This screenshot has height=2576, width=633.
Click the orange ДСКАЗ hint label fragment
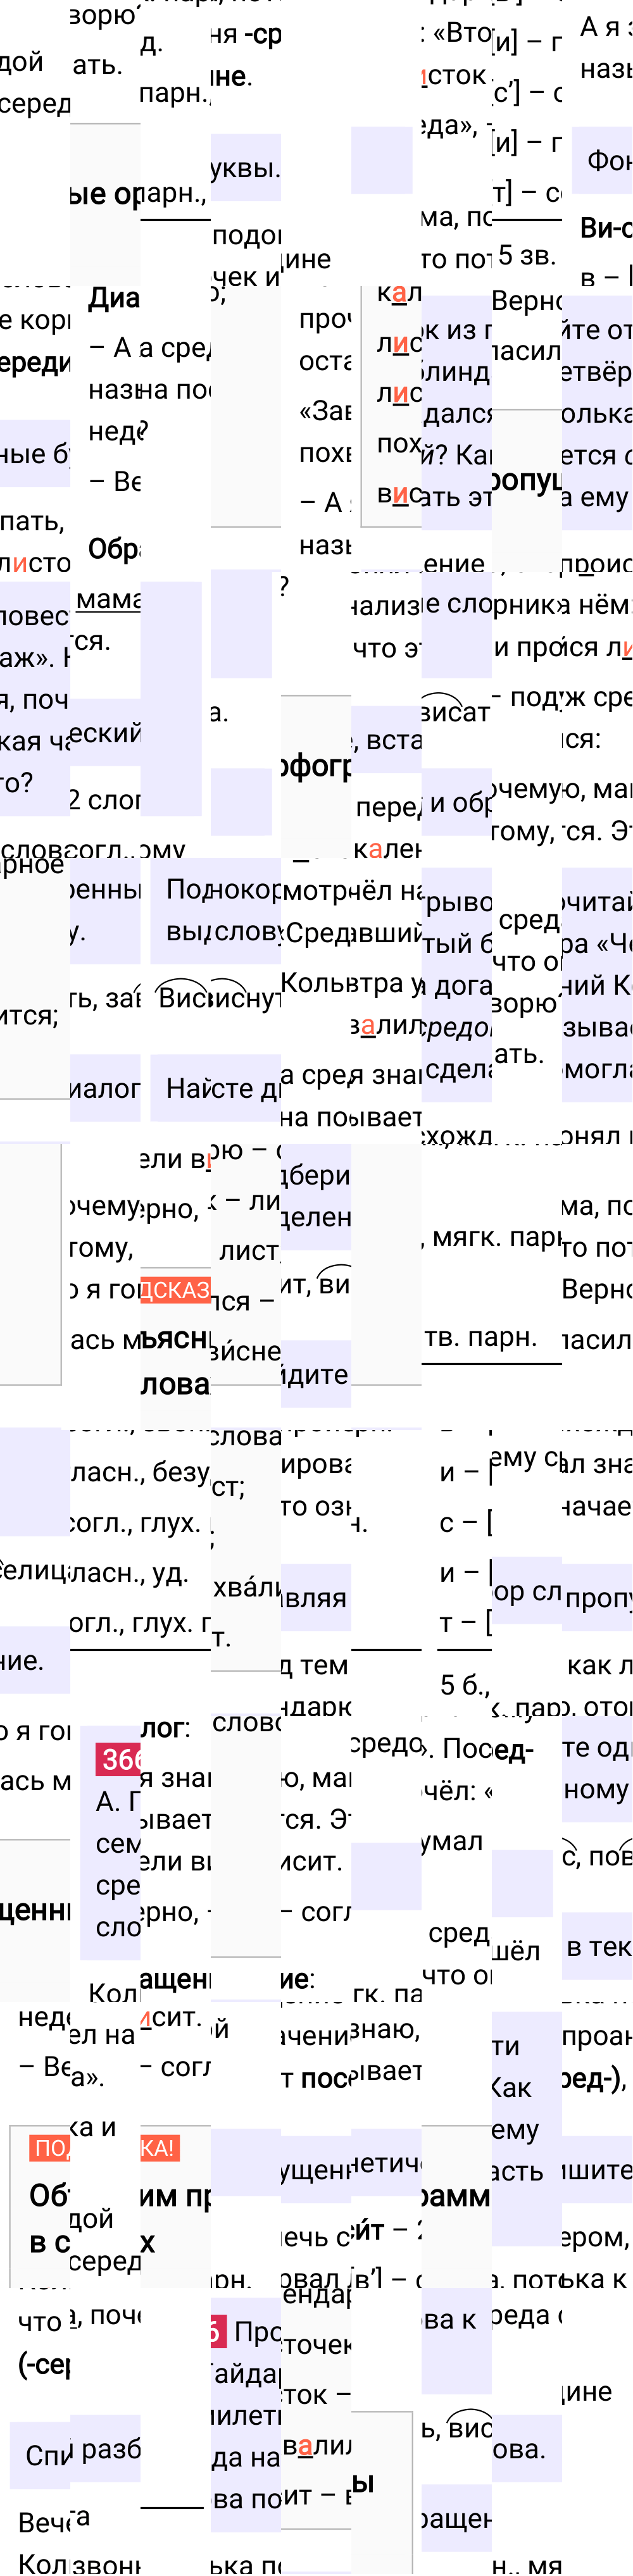(x=175, y=1289)
